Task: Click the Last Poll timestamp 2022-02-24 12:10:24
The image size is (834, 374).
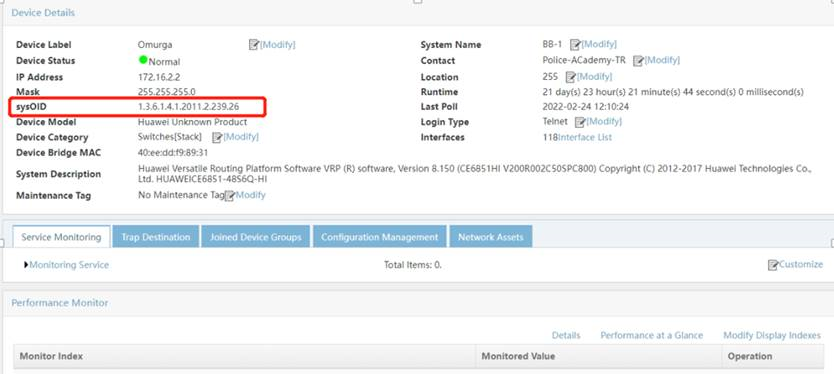Action: (x=586, y=106)
